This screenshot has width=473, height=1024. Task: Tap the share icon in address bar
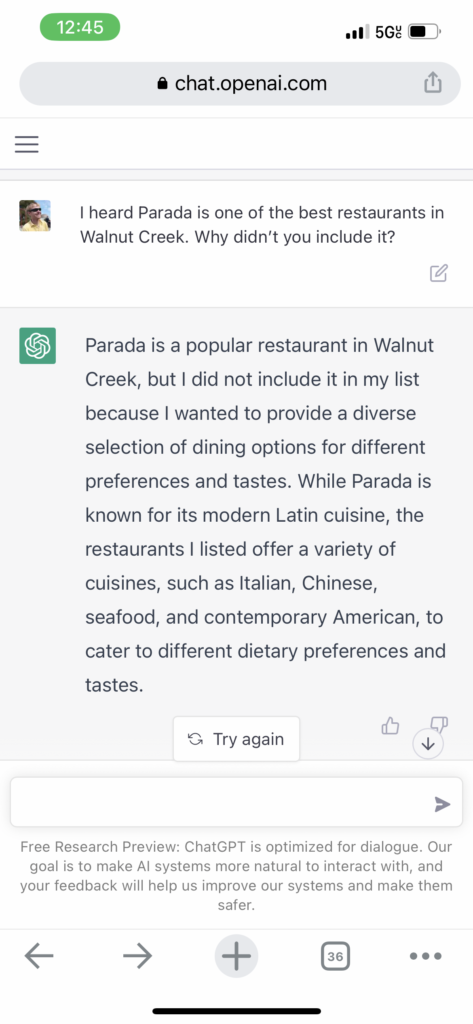click(432, 83)
